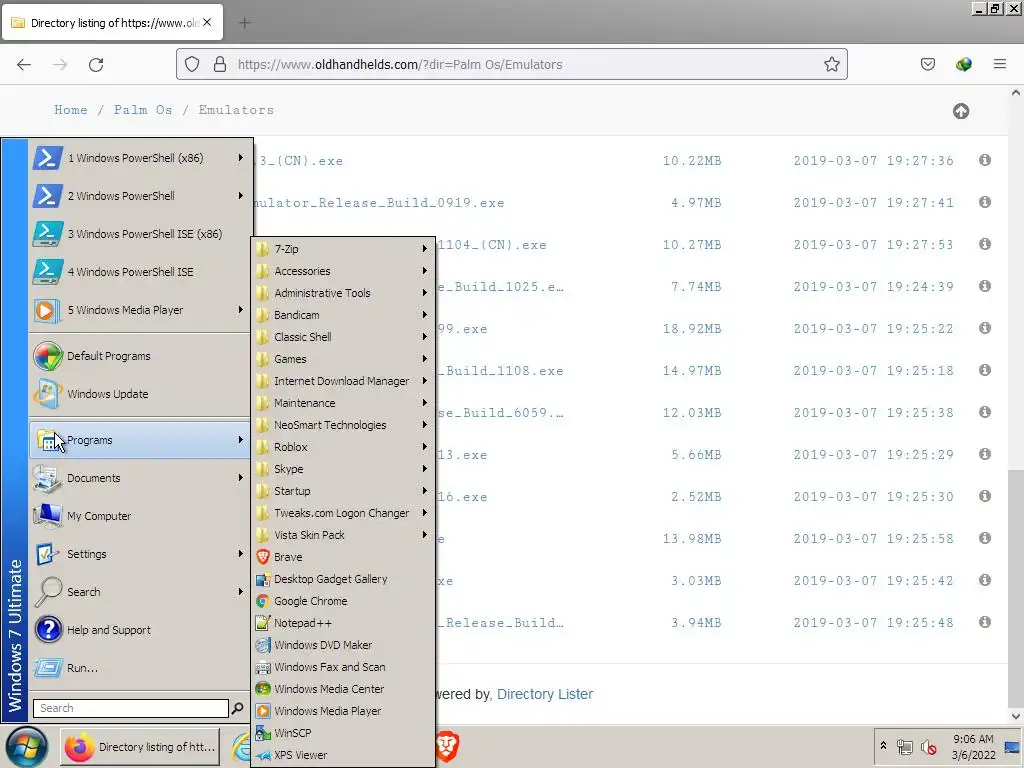Open the Directory Lister link

(545, 694)
